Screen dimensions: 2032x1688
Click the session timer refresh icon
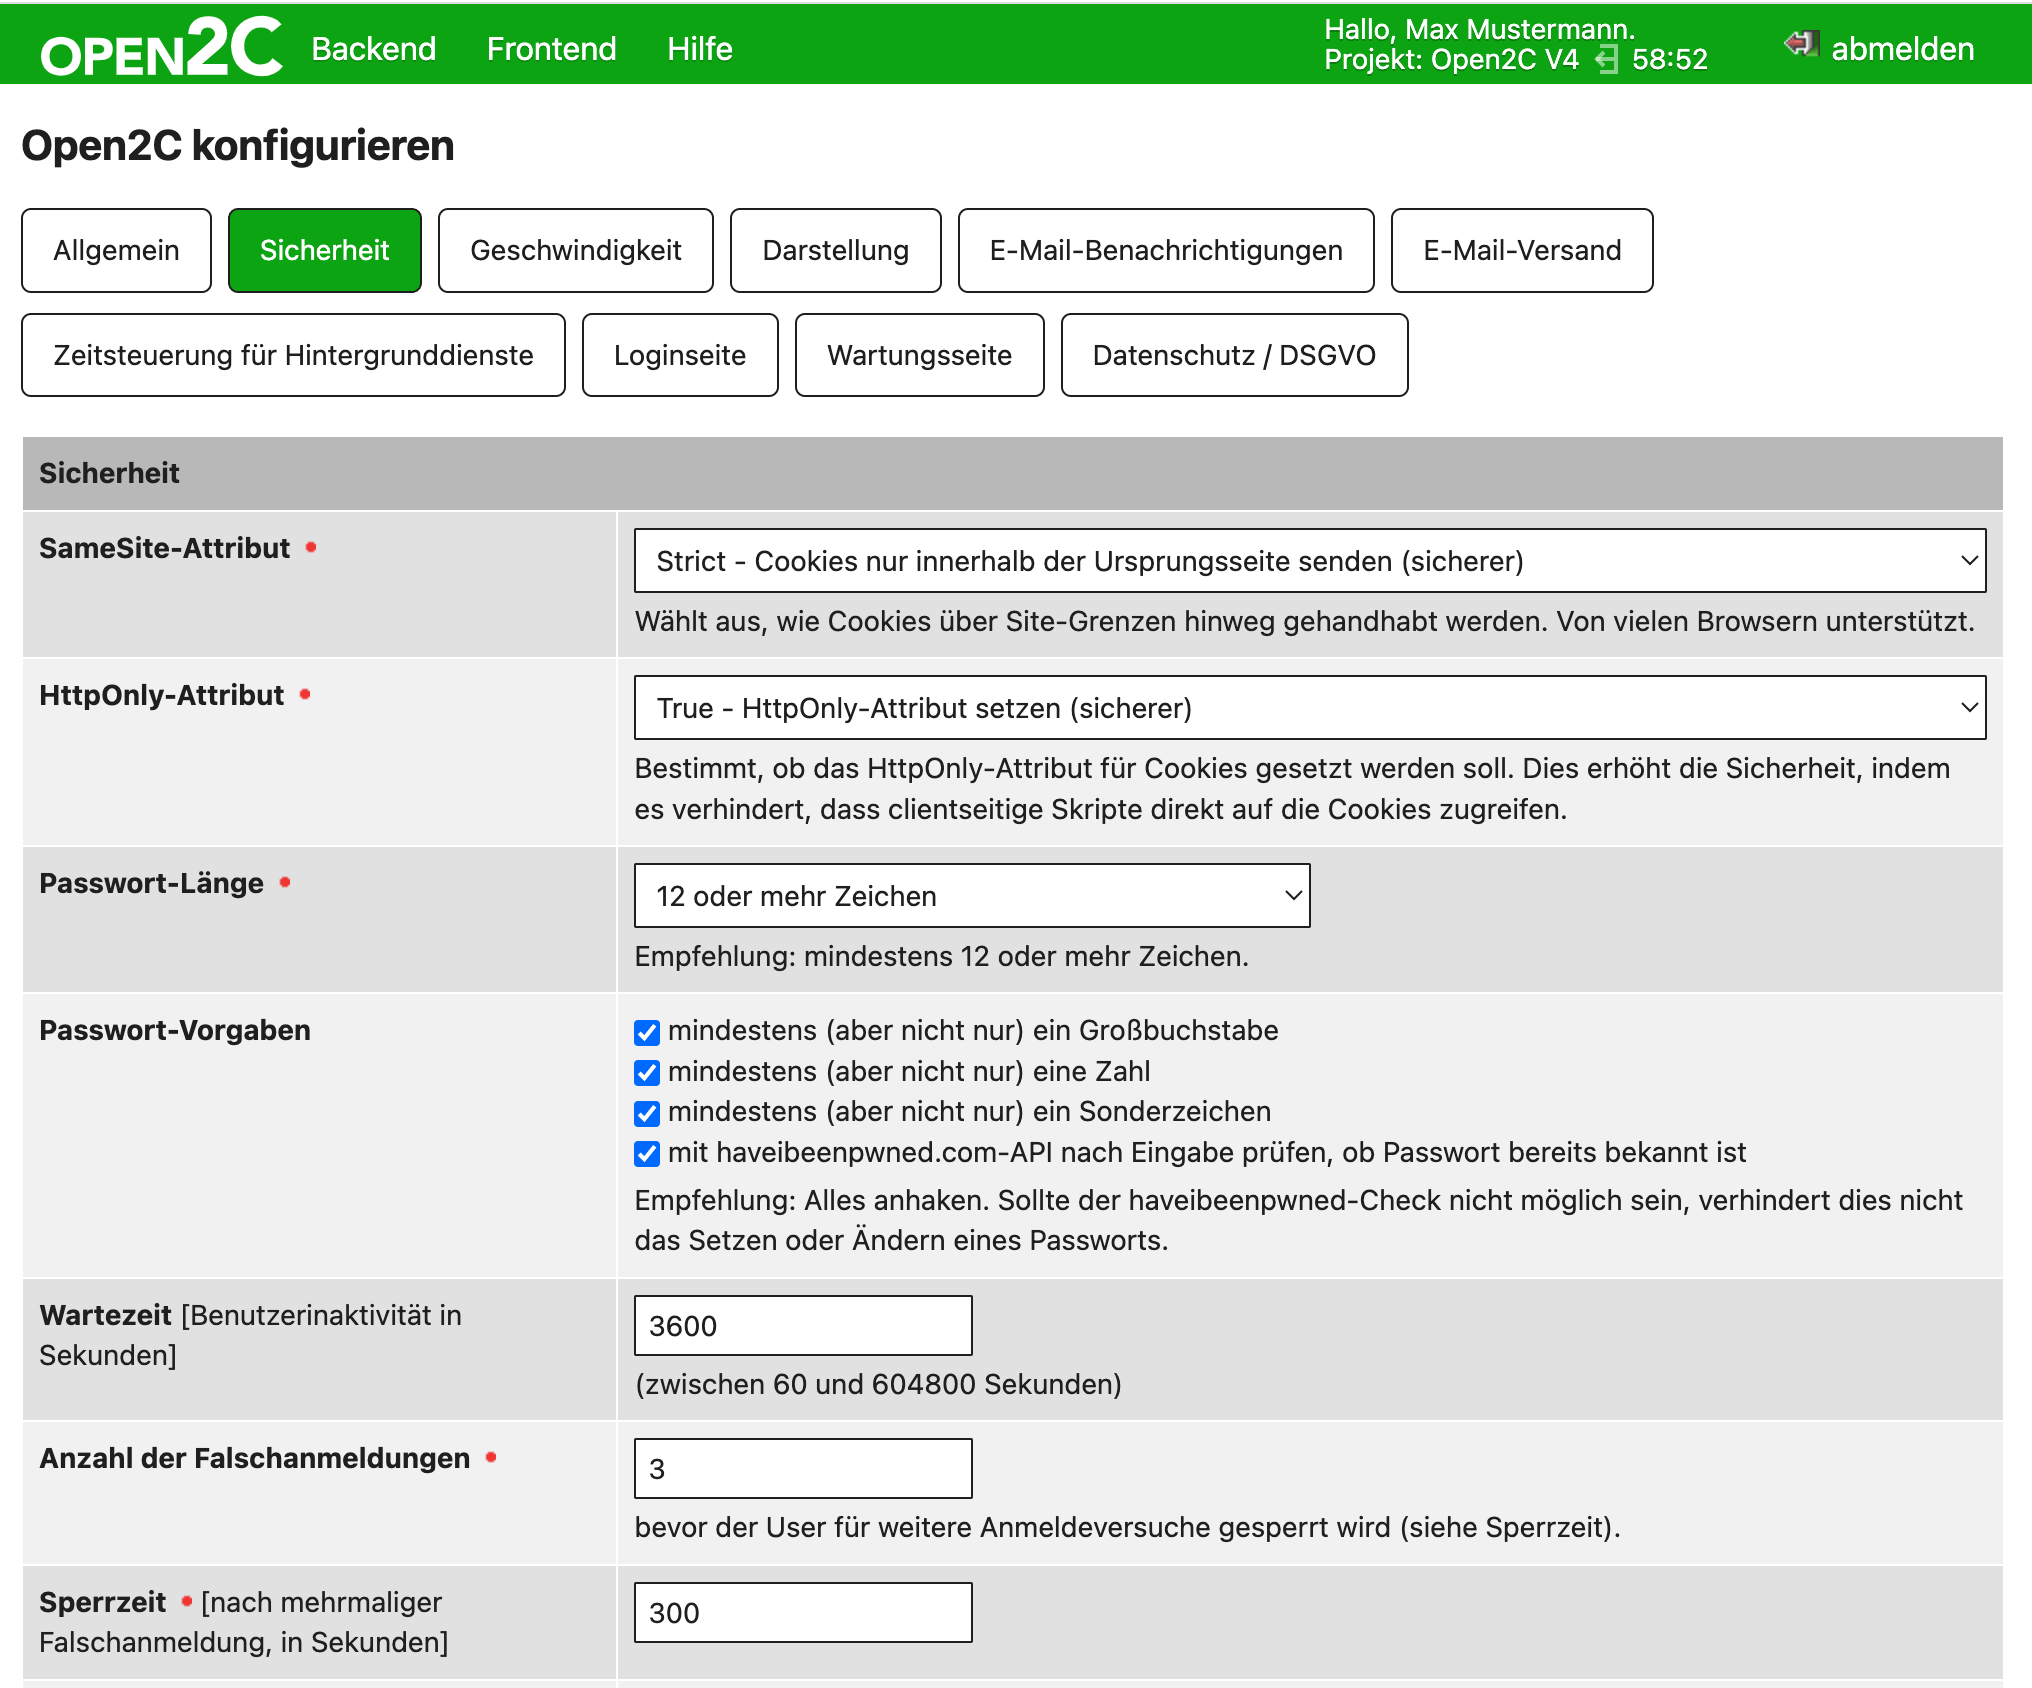tap(1606, 60)
